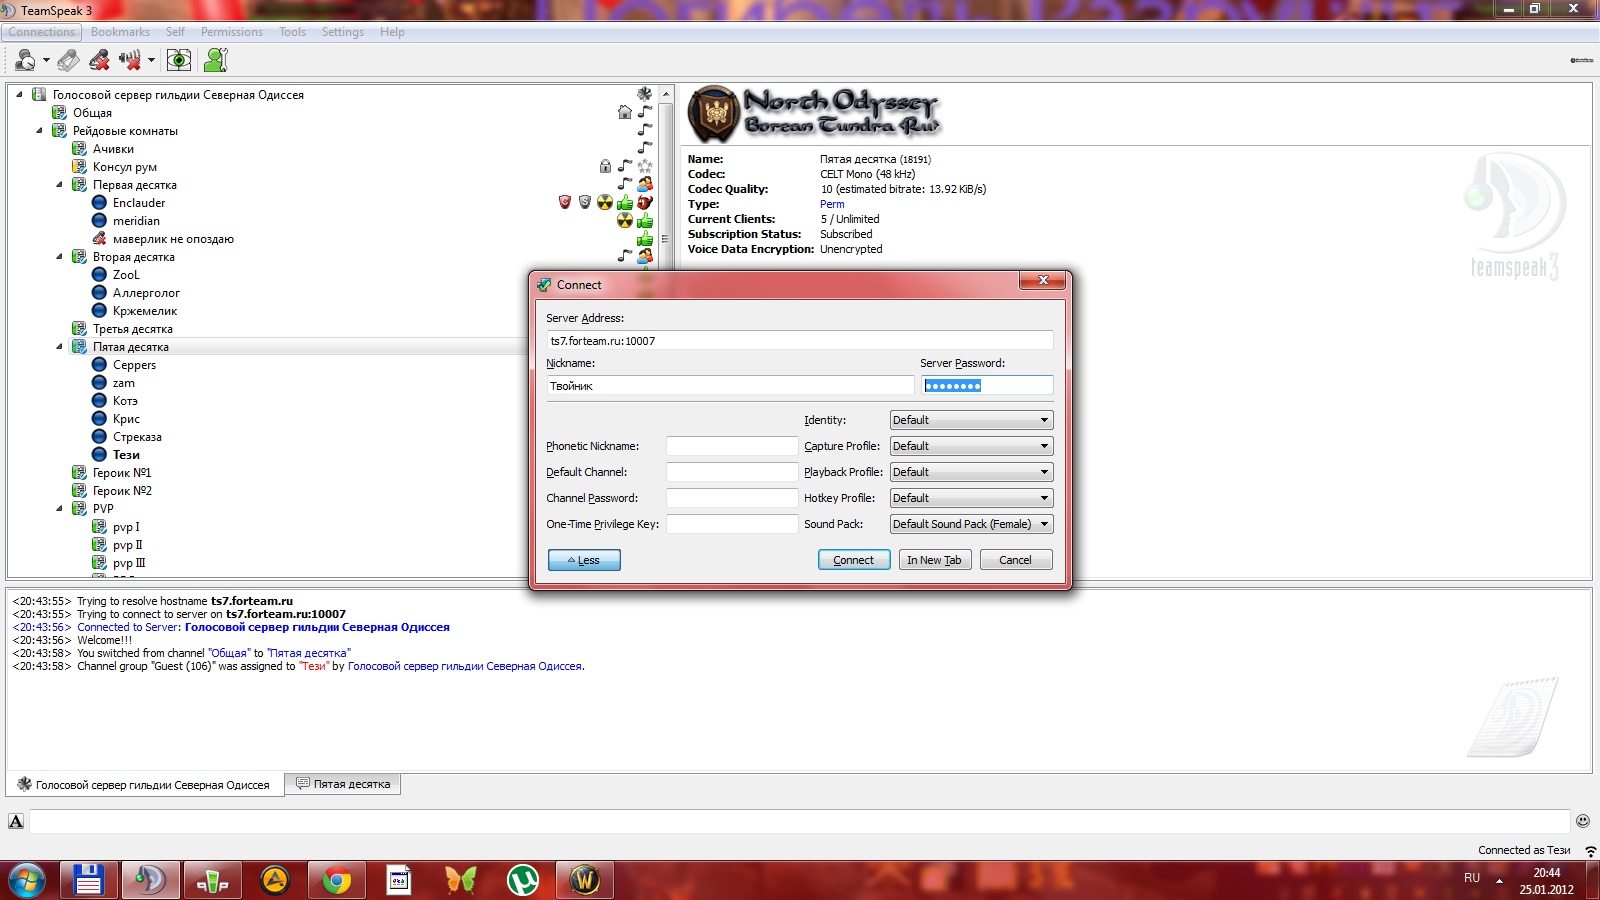Open Google Chrome from the taskbar
This screenshot has width=1600, height=900.
pos(336,880)
